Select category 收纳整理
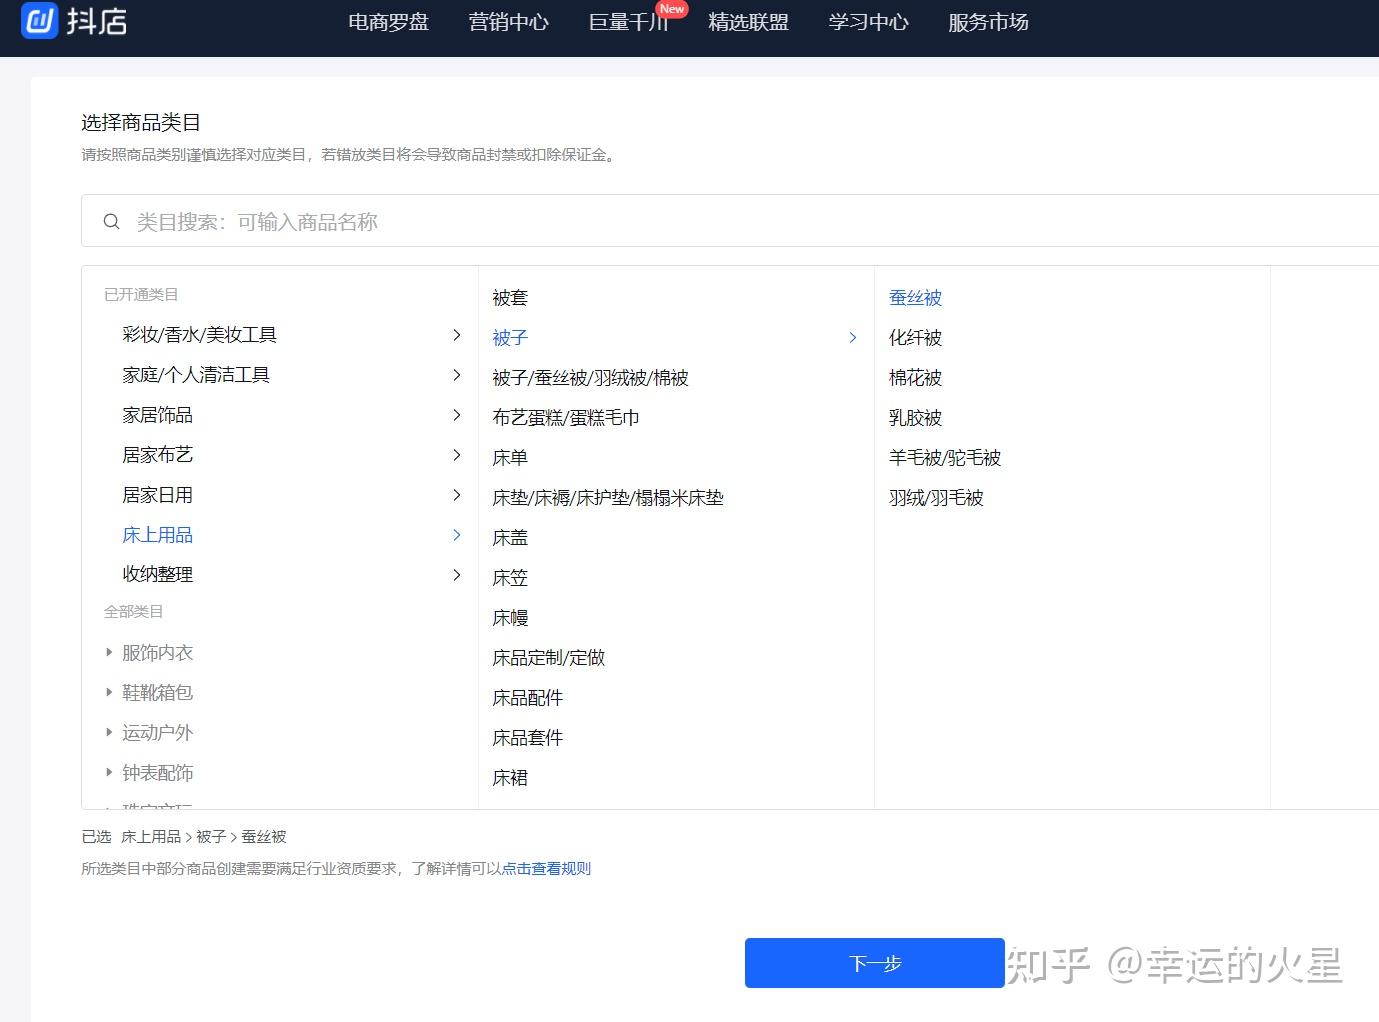The width and height of the screenshot is (1379, 1022). (157, 575)
